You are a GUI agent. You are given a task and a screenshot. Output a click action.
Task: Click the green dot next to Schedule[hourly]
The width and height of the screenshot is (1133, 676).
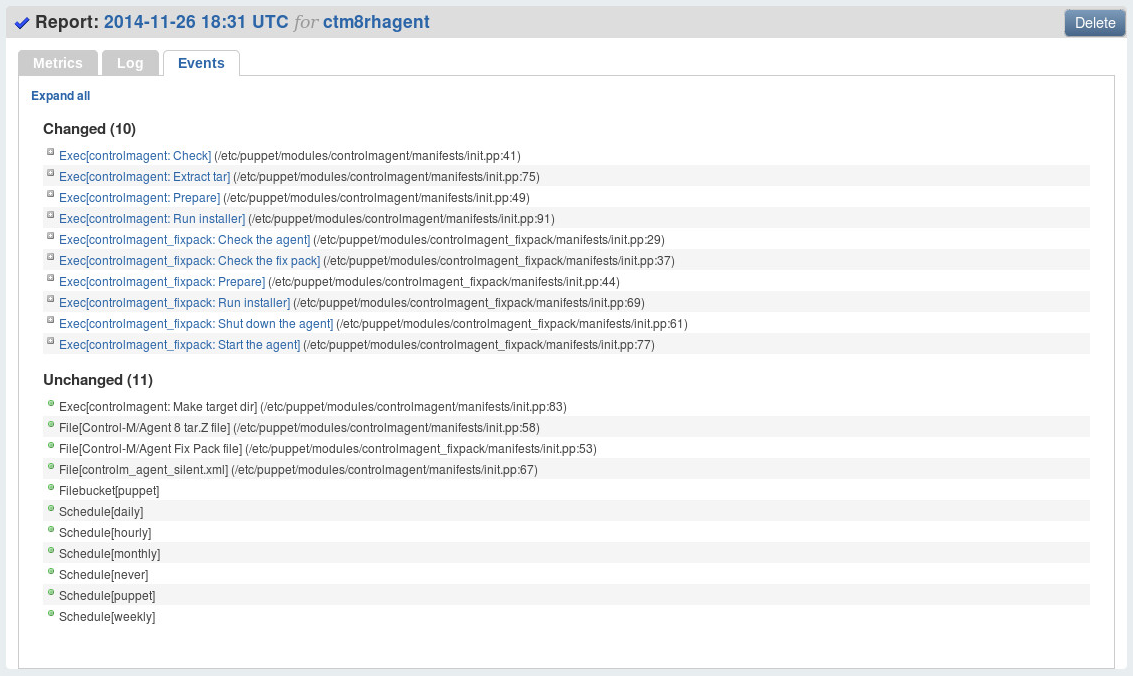(x=50, y=529)
